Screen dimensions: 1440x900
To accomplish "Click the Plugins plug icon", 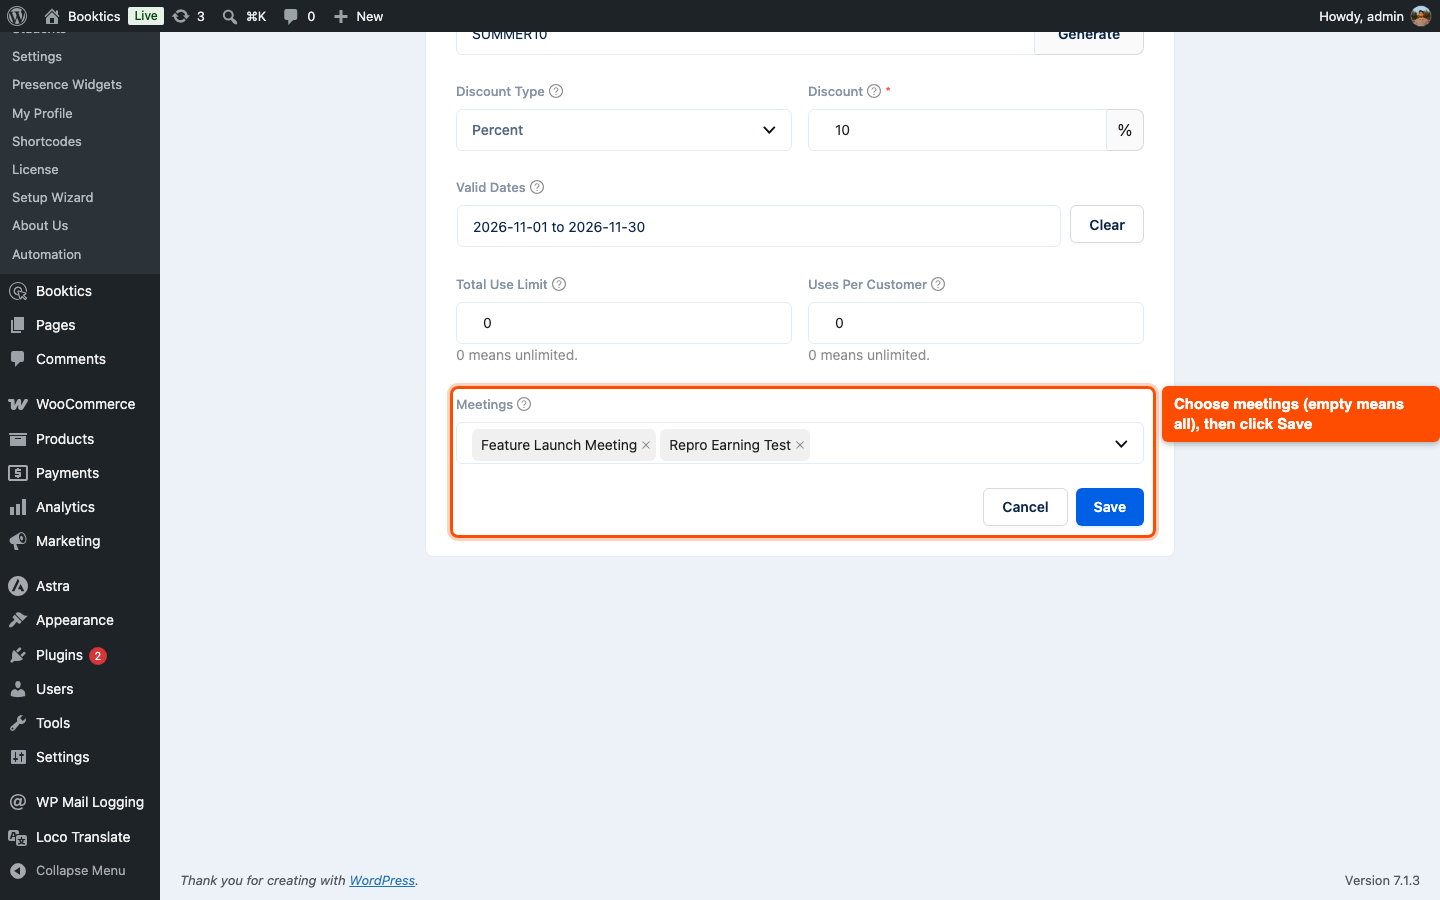I will tap(18, 655).
